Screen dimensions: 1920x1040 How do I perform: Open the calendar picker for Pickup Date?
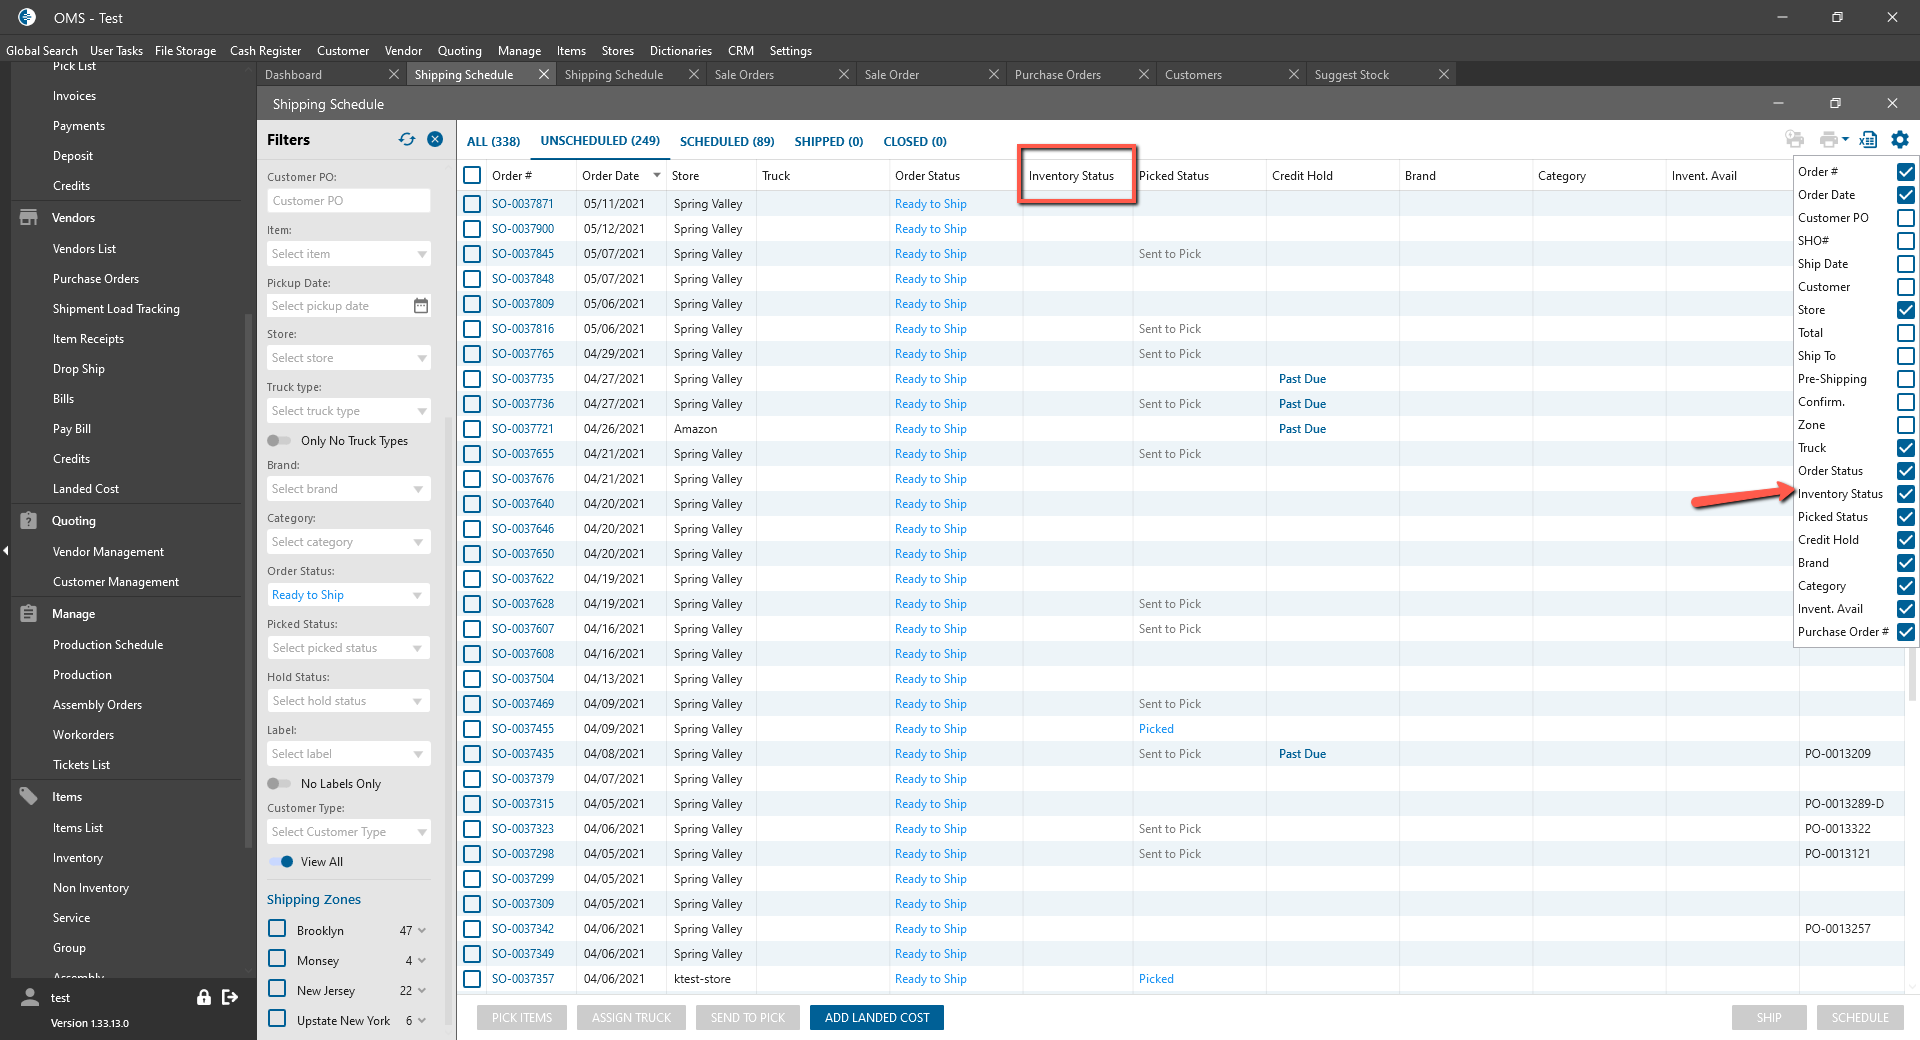pos(421,306)
